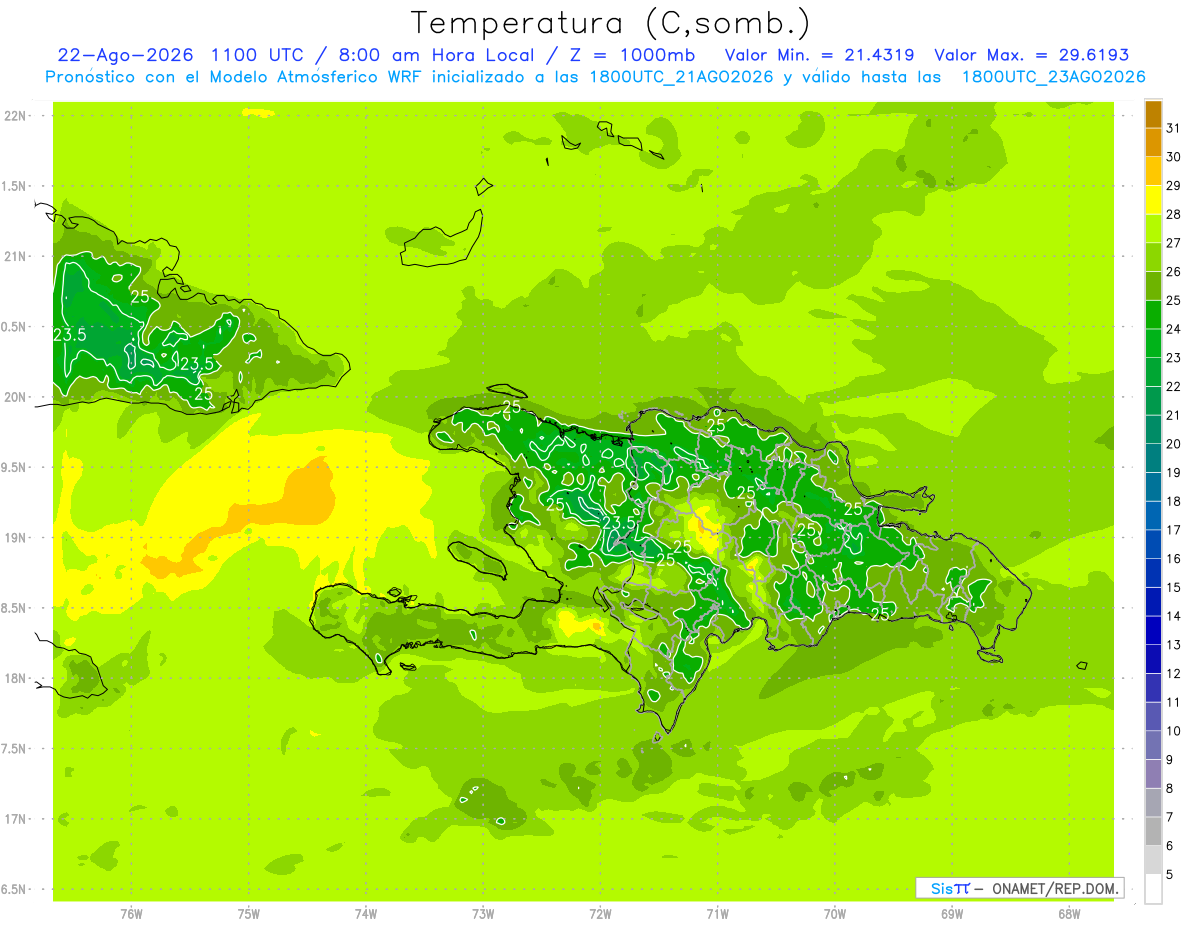Image resolution: width=1200 pixels, height=927 pixels.
Task: Click the "1.5N" latitude axis label
Action: [15, 186]
